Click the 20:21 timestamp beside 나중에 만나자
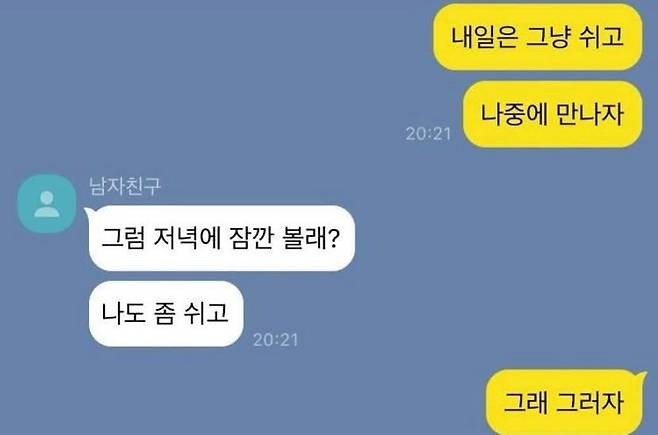This screenshot has height=435, width=658. click(428, 134)
